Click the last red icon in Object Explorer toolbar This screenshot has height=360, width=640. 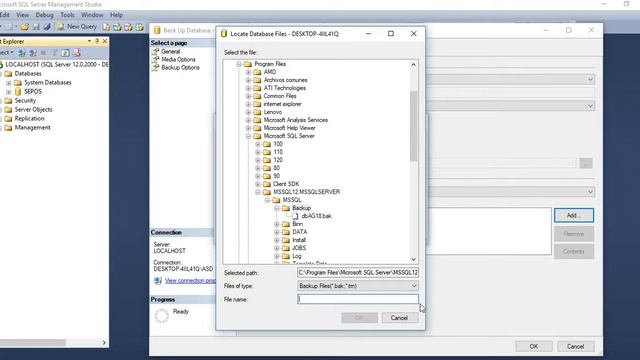point(76,53)
